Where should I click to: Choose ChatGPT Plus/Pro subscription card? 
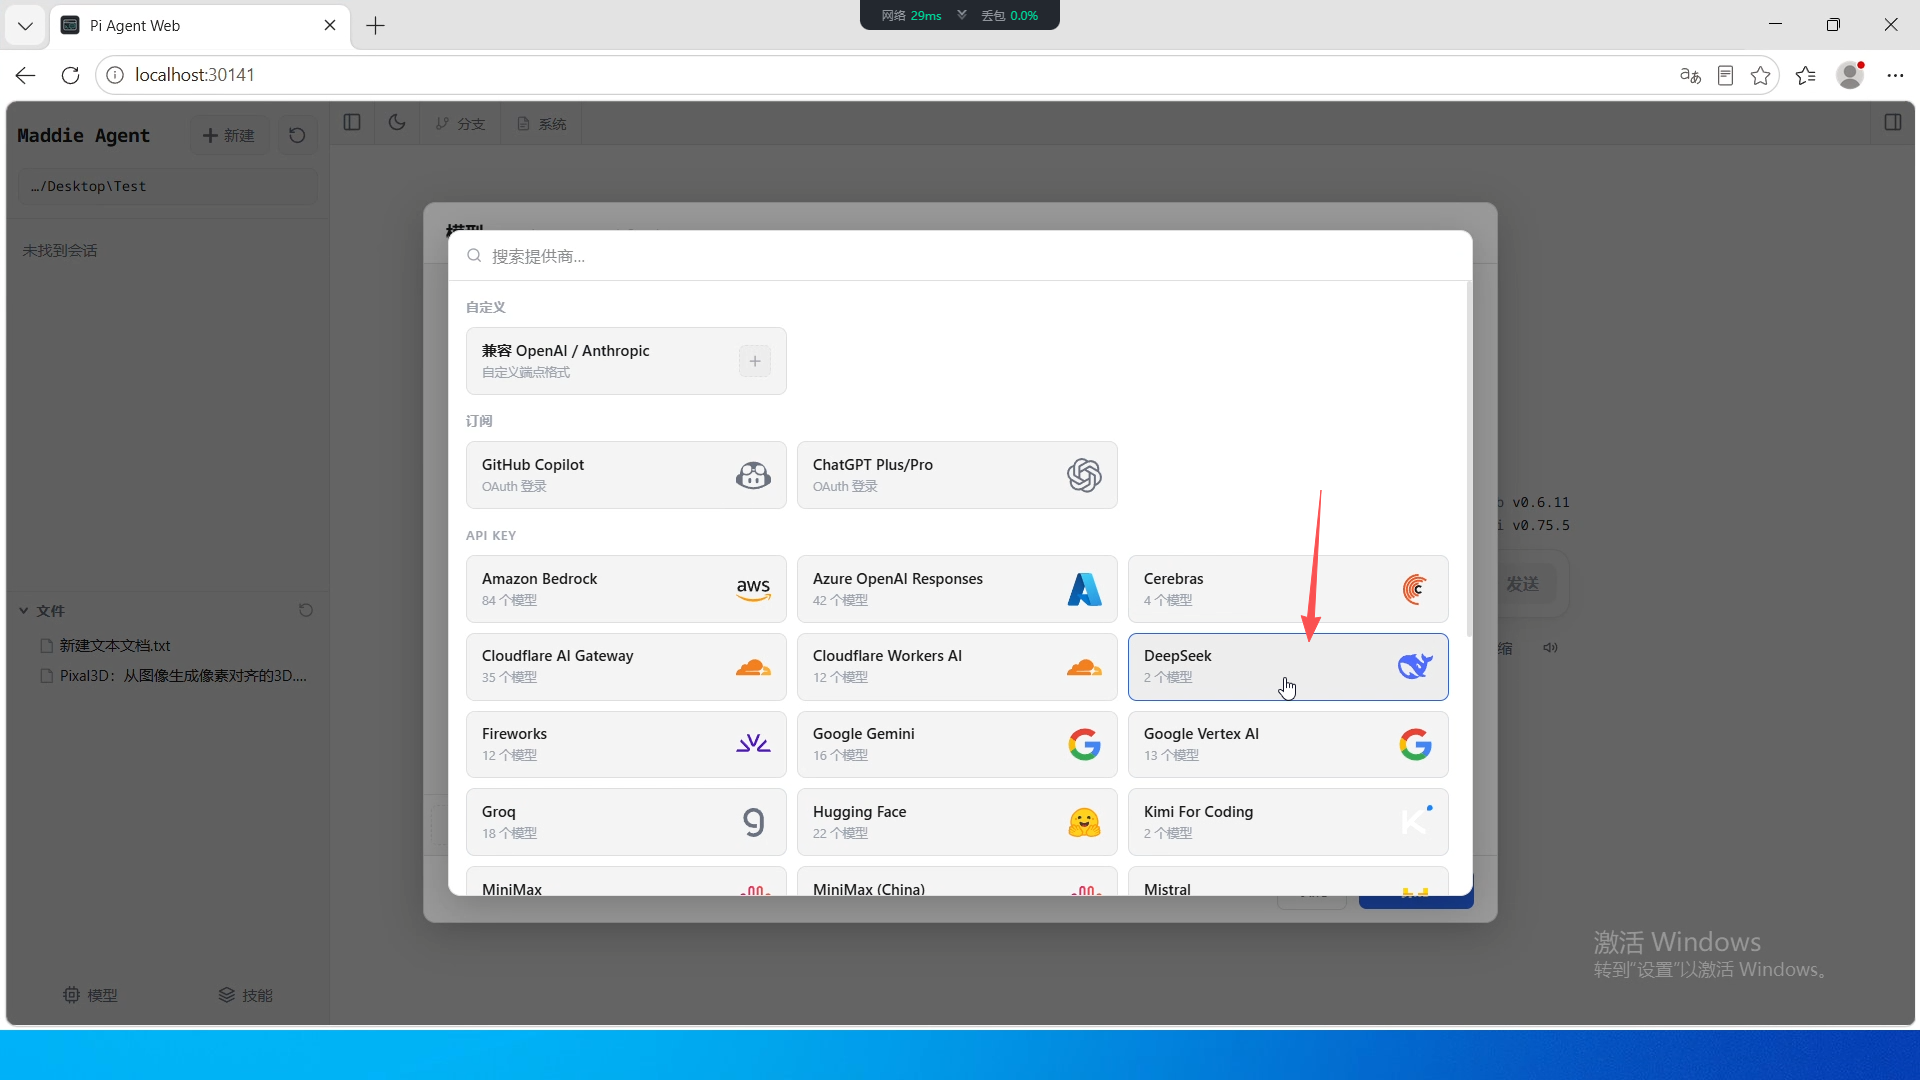coord(957,475)
